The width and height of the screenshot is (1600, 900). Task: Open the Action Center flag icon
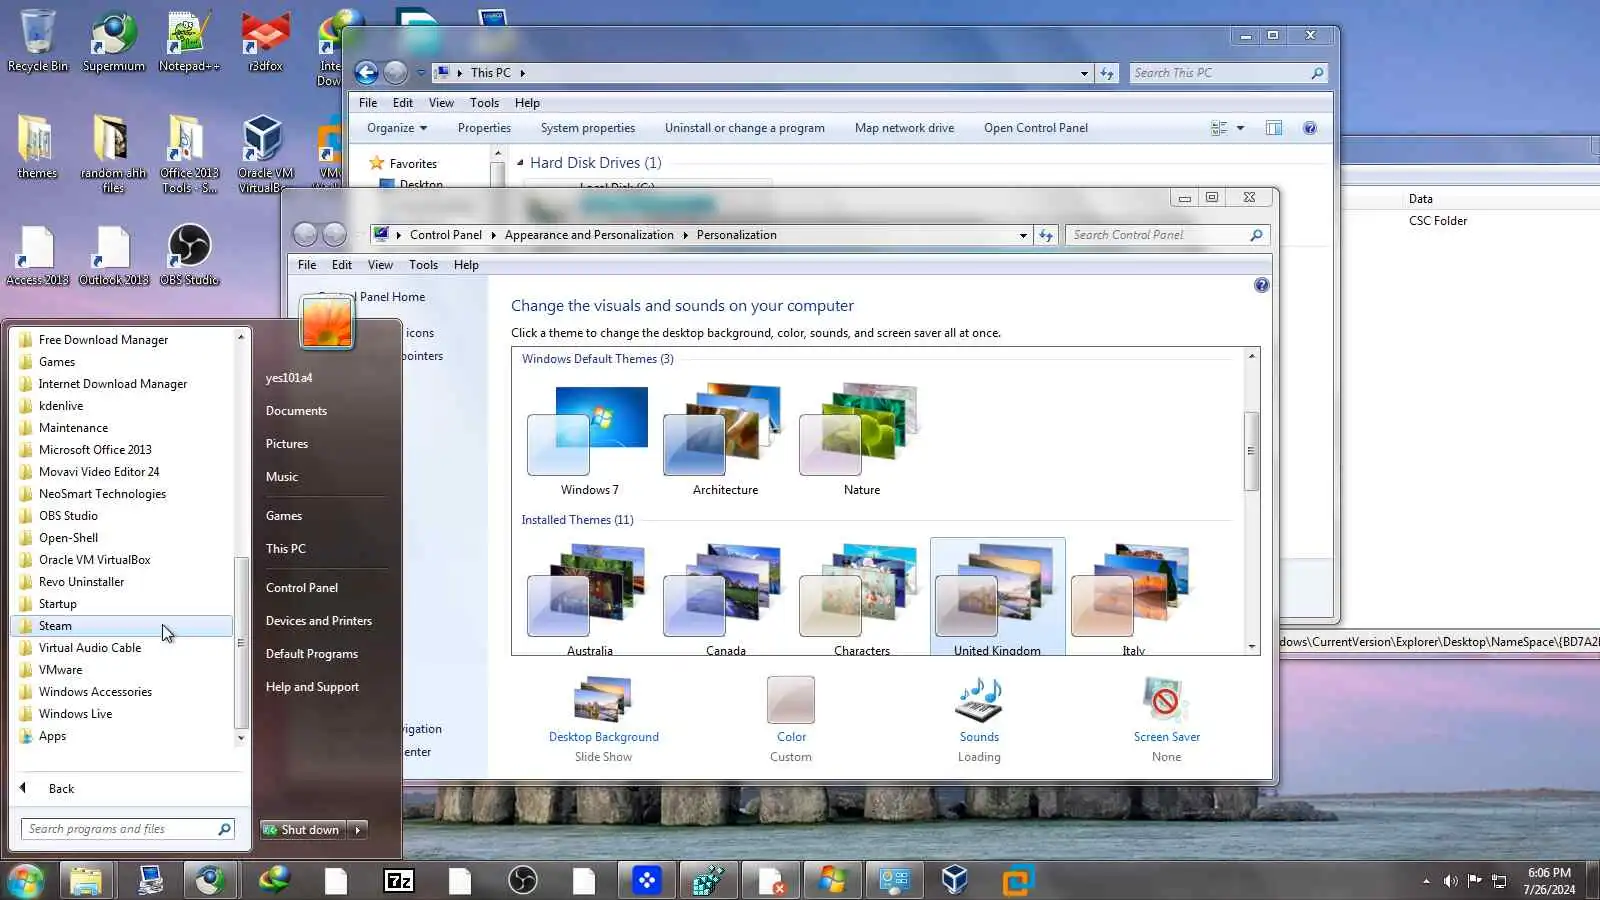click(x=1474, y=881)
